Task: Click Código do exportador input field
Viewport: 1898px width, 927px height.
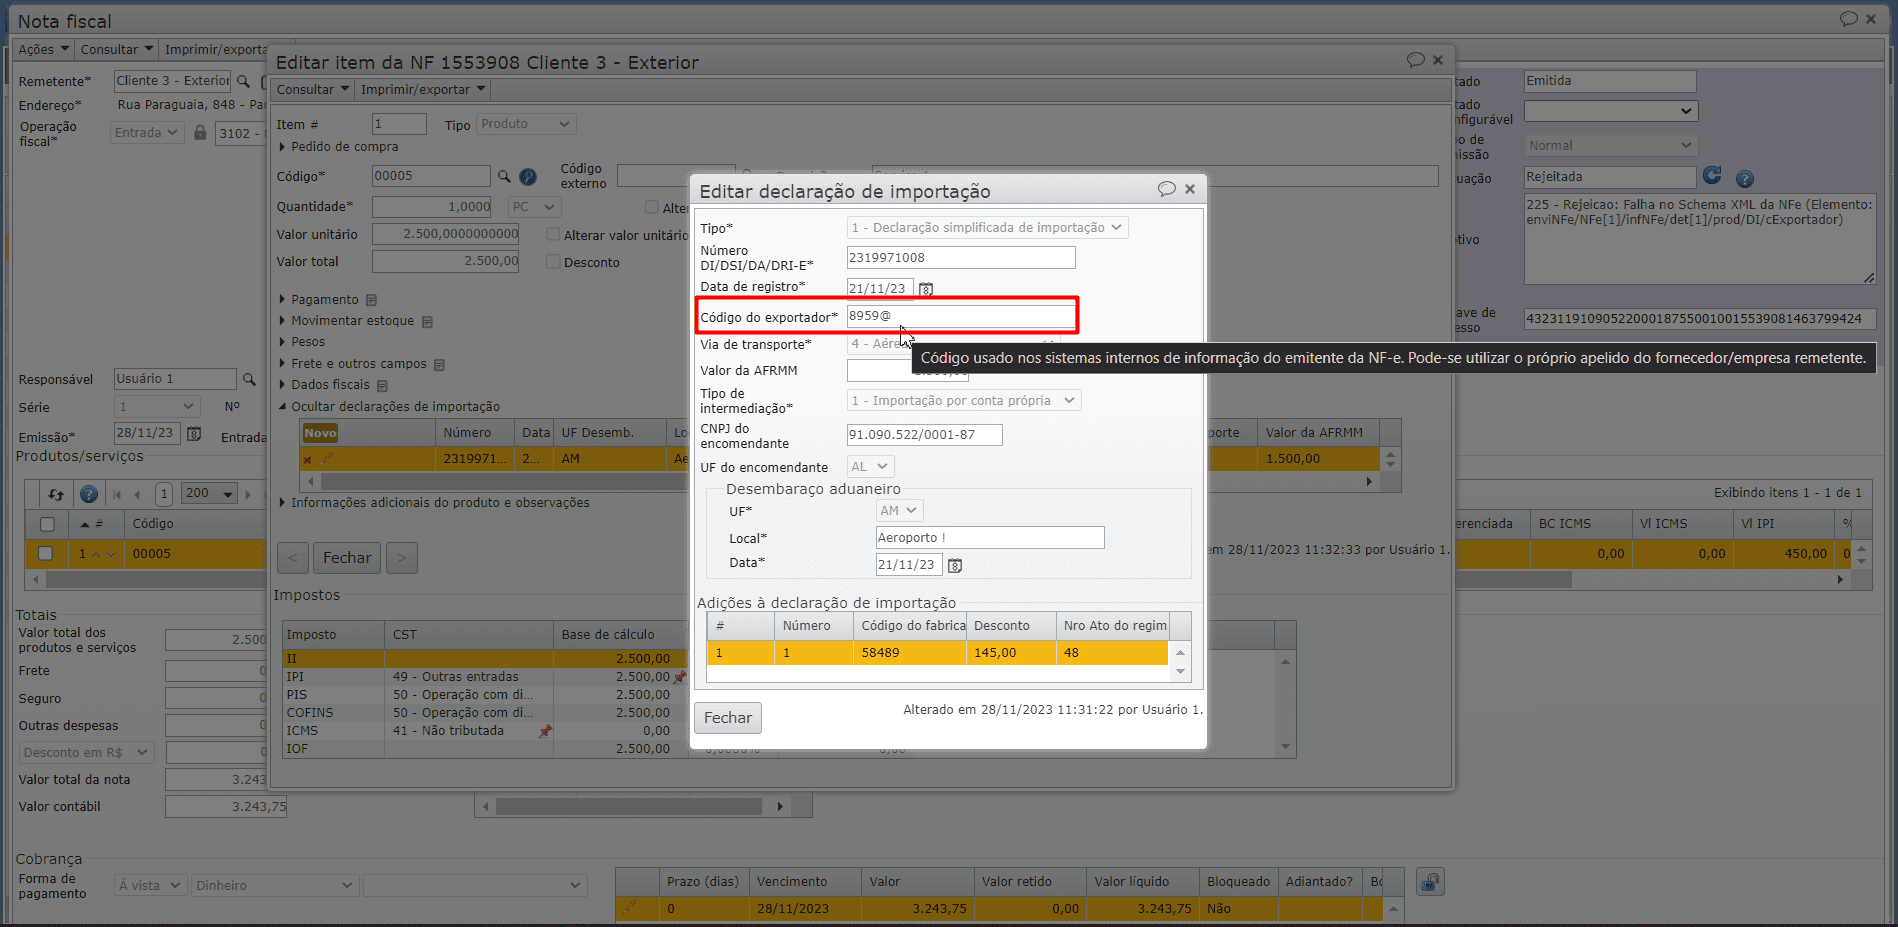Action: 961,316
